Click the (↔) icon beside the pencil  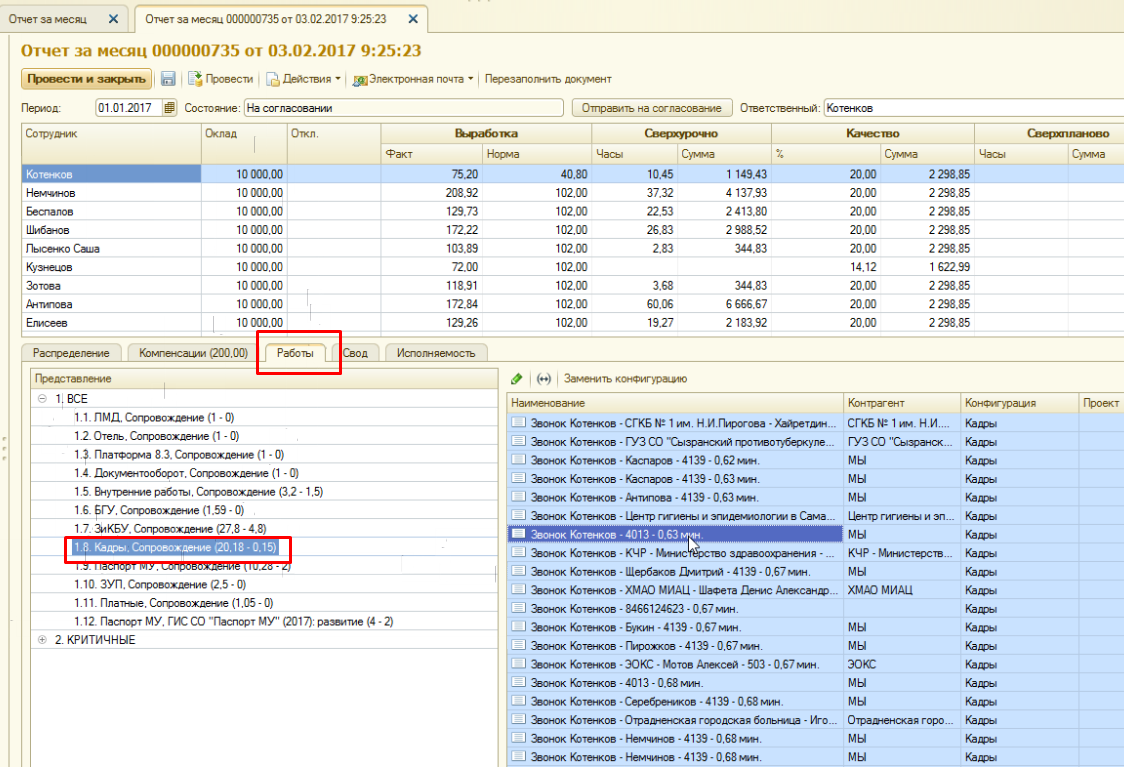[544, 379]
